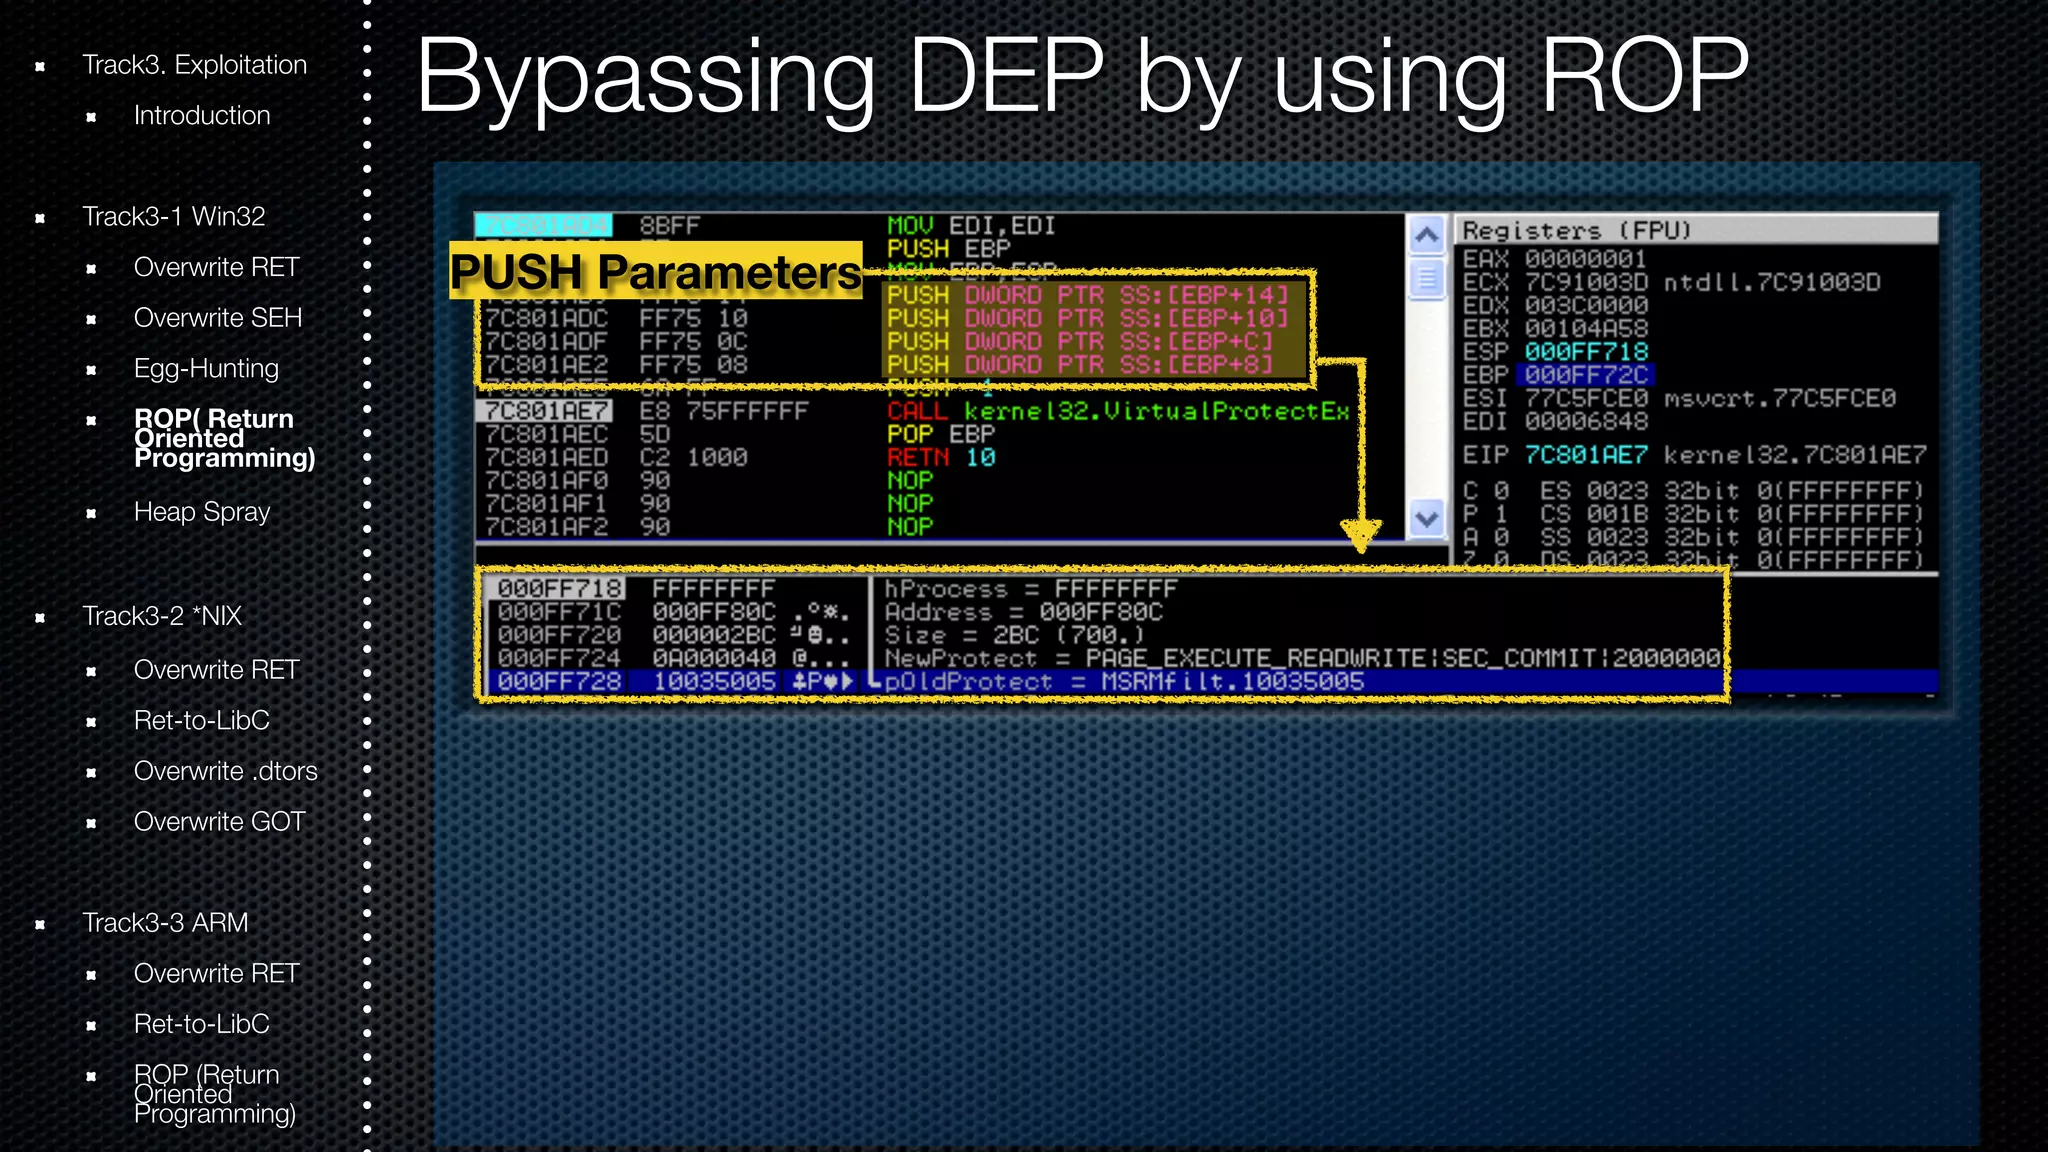Image resolution: width=2048 pixels, height=1152 pixels.
Task: Select the PUSH DWORD PTR SS:[EBP+8] instruction
Action: 1079,364
